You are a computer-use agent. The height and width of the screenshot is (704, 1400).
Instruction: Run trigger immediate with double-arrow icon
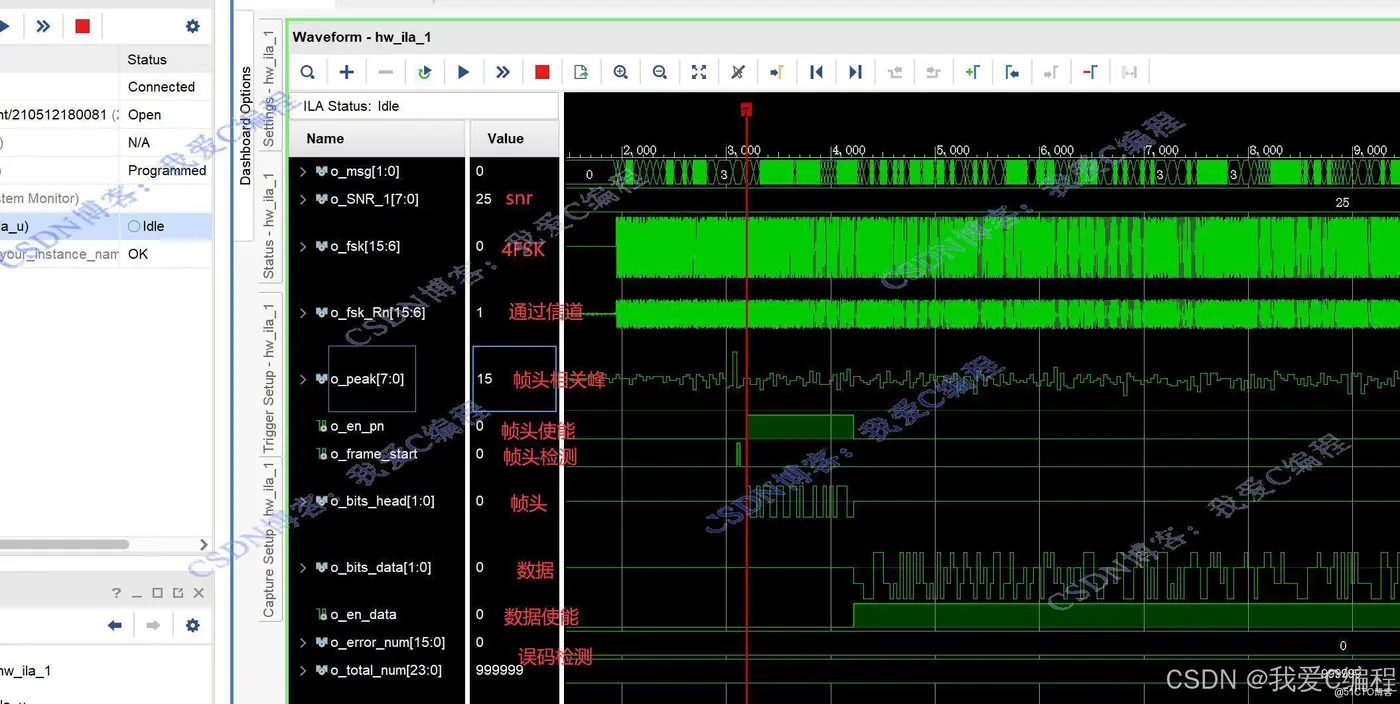coord(503,72)
